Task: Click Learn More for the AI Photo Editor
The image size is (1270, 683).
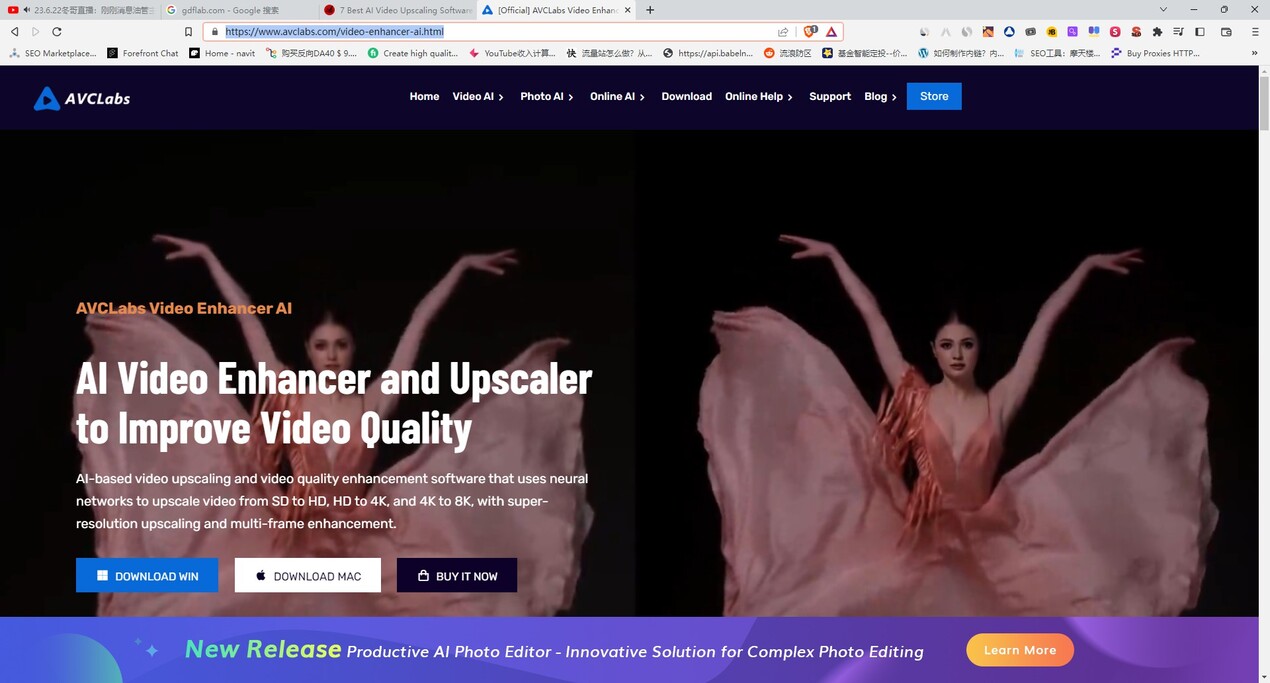Action: pyautogui.click(x=1019, y=649)
